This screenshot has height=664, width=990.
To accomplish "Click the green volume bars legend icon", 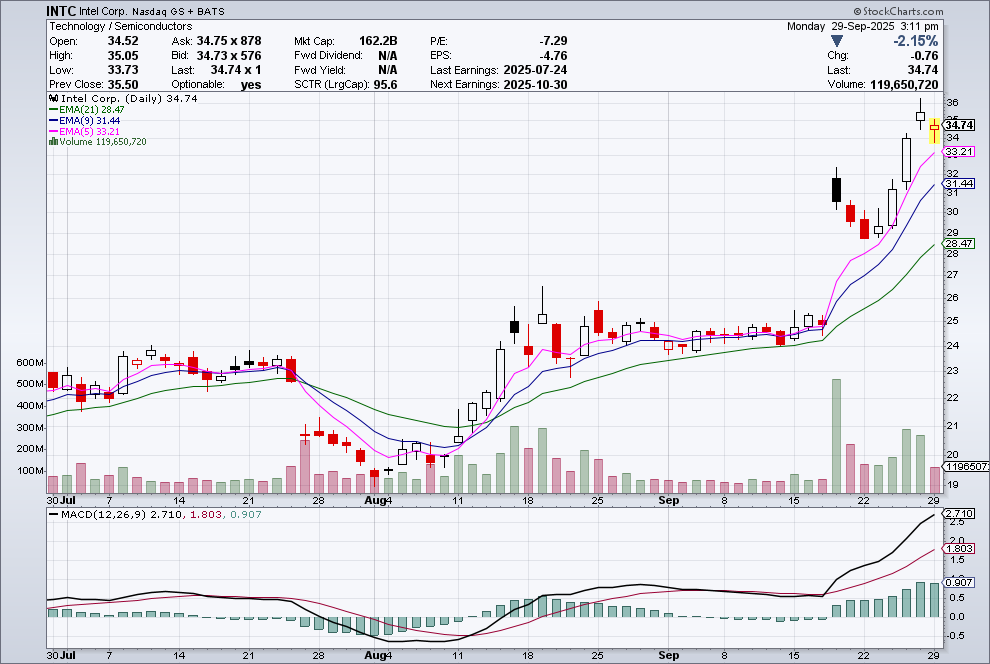I will [x=53, y=142].
